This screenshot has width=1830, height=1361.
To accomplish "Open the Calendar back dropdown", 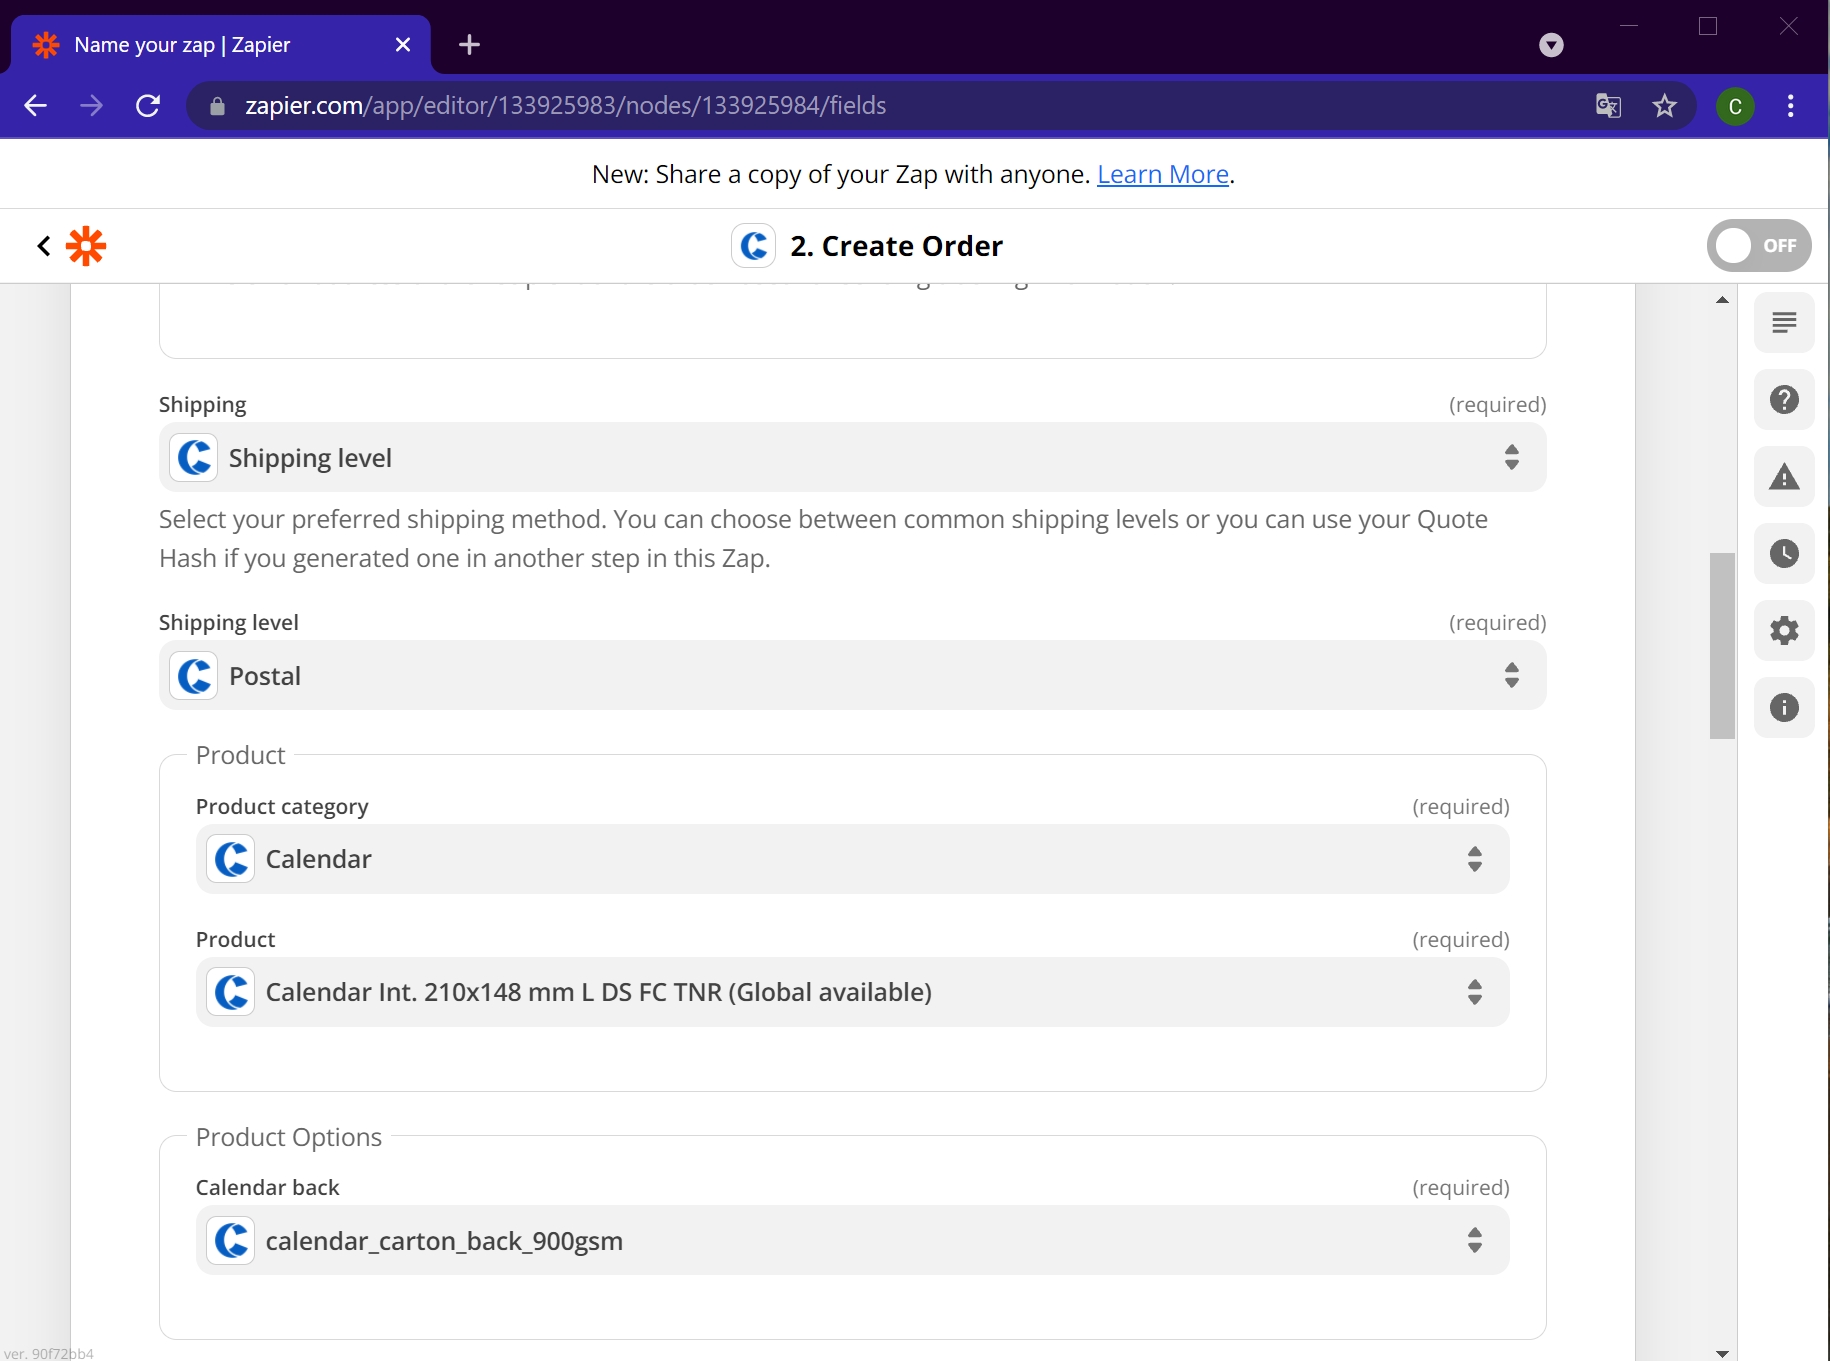I will point(852,1240).
